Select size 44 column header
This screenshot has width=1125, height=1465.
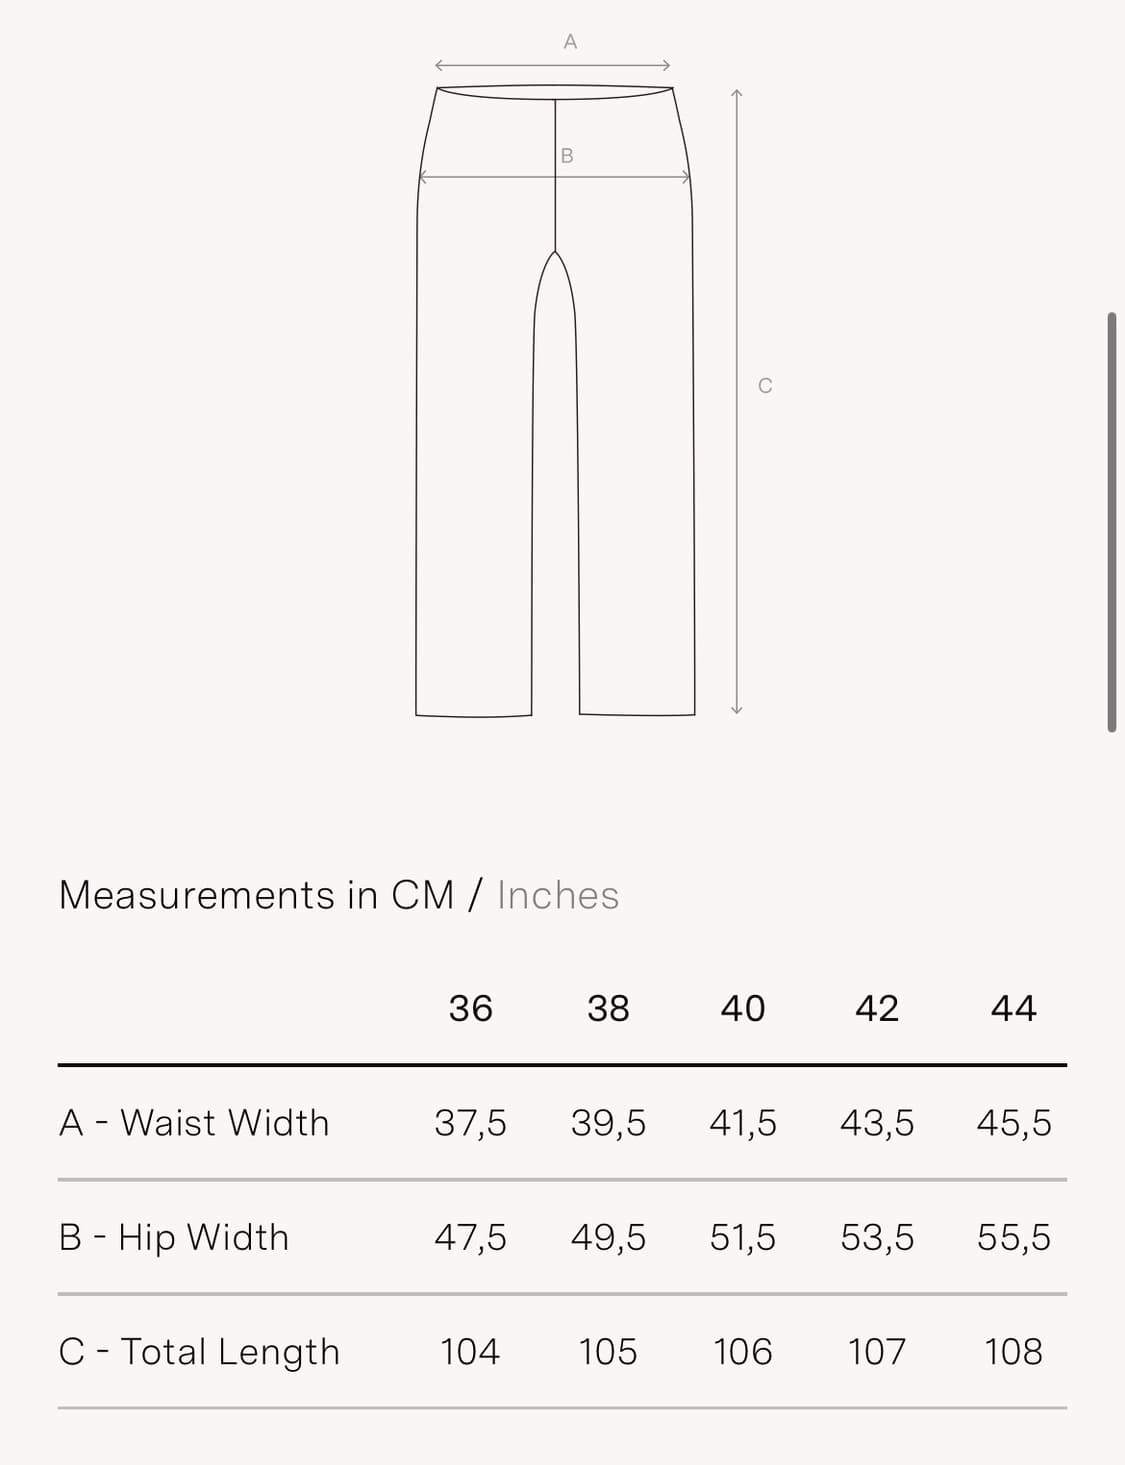[x=1013, y=1008]
